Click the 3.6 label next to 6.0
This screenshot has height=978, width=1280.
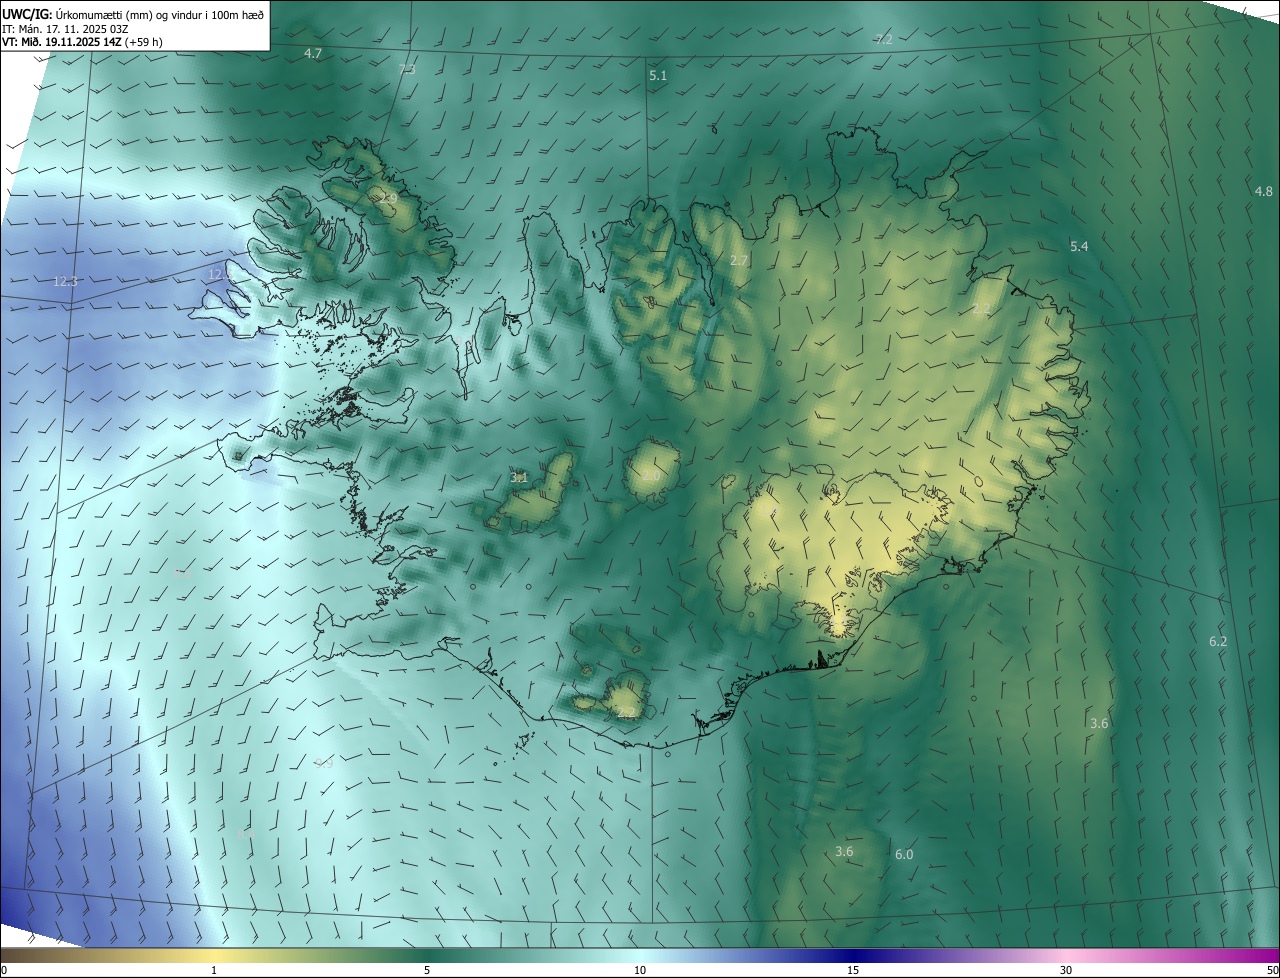(844, 851)
